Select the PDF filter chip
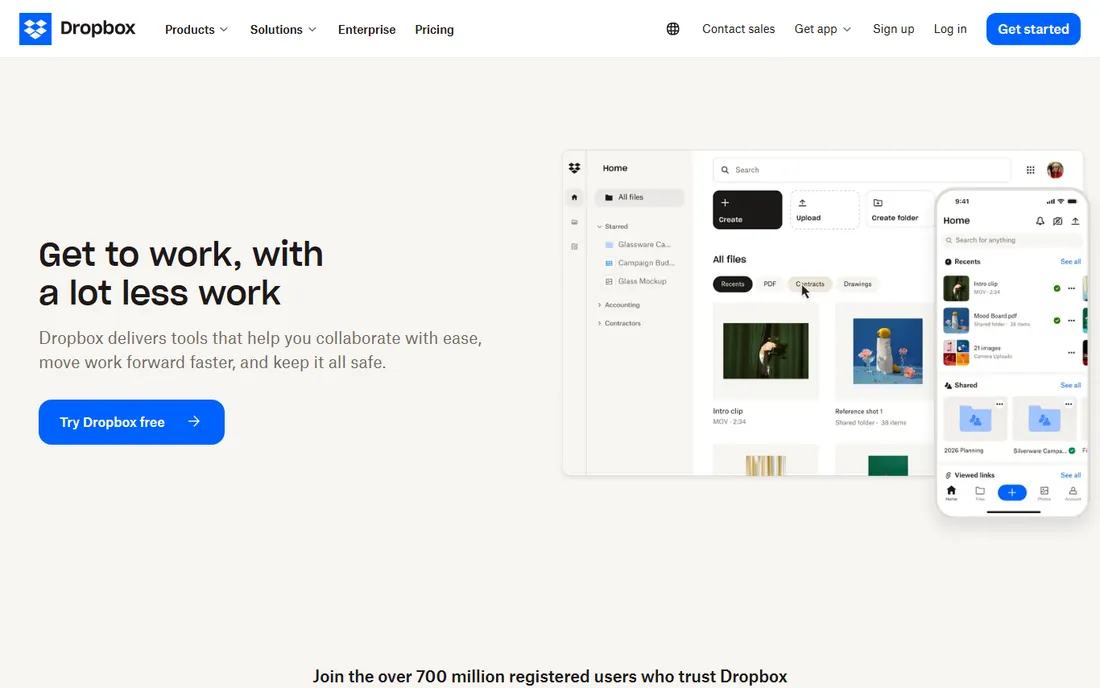 [x=770, y=284]
